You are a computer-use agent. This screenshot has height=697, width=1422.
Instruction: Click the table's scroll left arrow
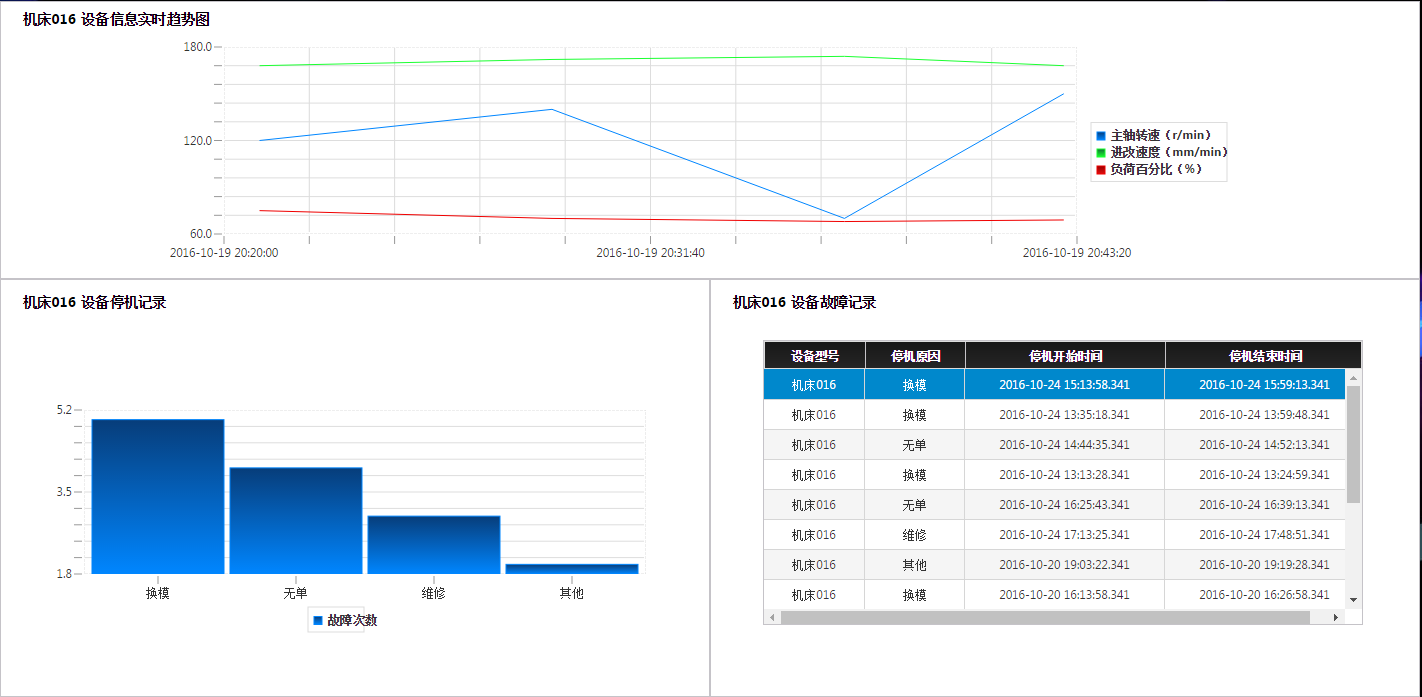771,617
